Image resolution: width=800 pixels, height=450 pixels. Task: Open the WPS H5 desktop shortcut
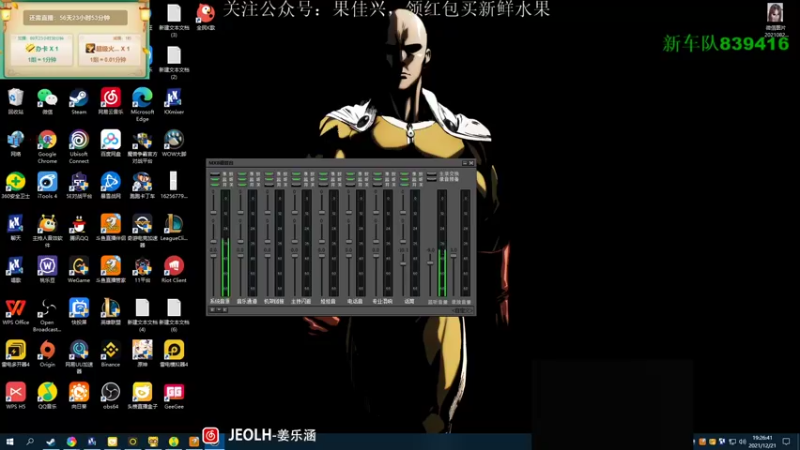click(15, 396)
